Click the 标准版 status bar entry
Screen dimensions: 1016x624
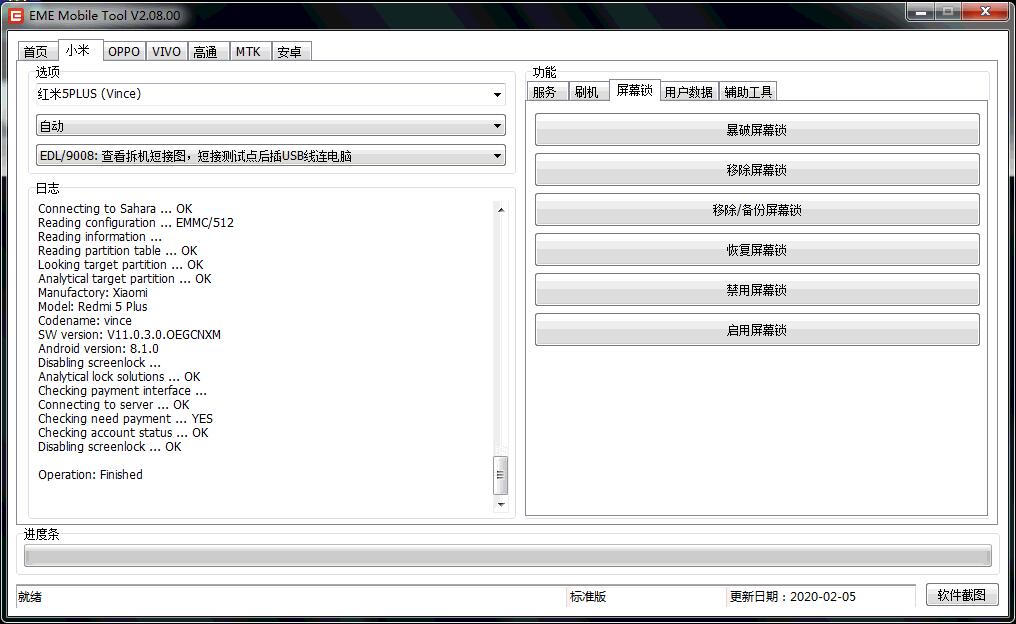tap(588, 597)
